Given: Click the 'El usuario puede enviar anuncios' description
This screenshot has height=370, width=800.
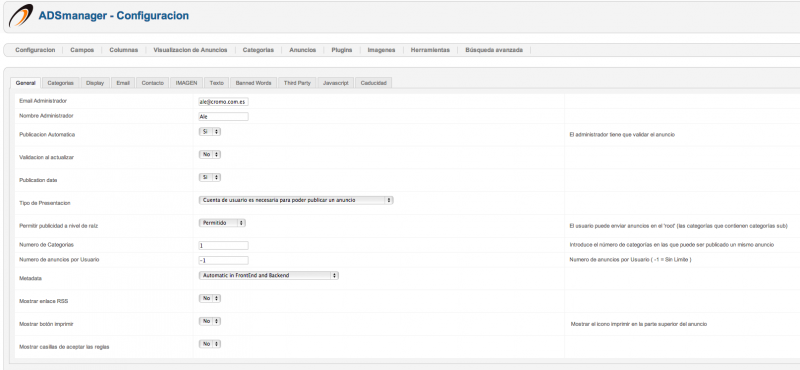Looking at the screenshot, I should point(679,226).
